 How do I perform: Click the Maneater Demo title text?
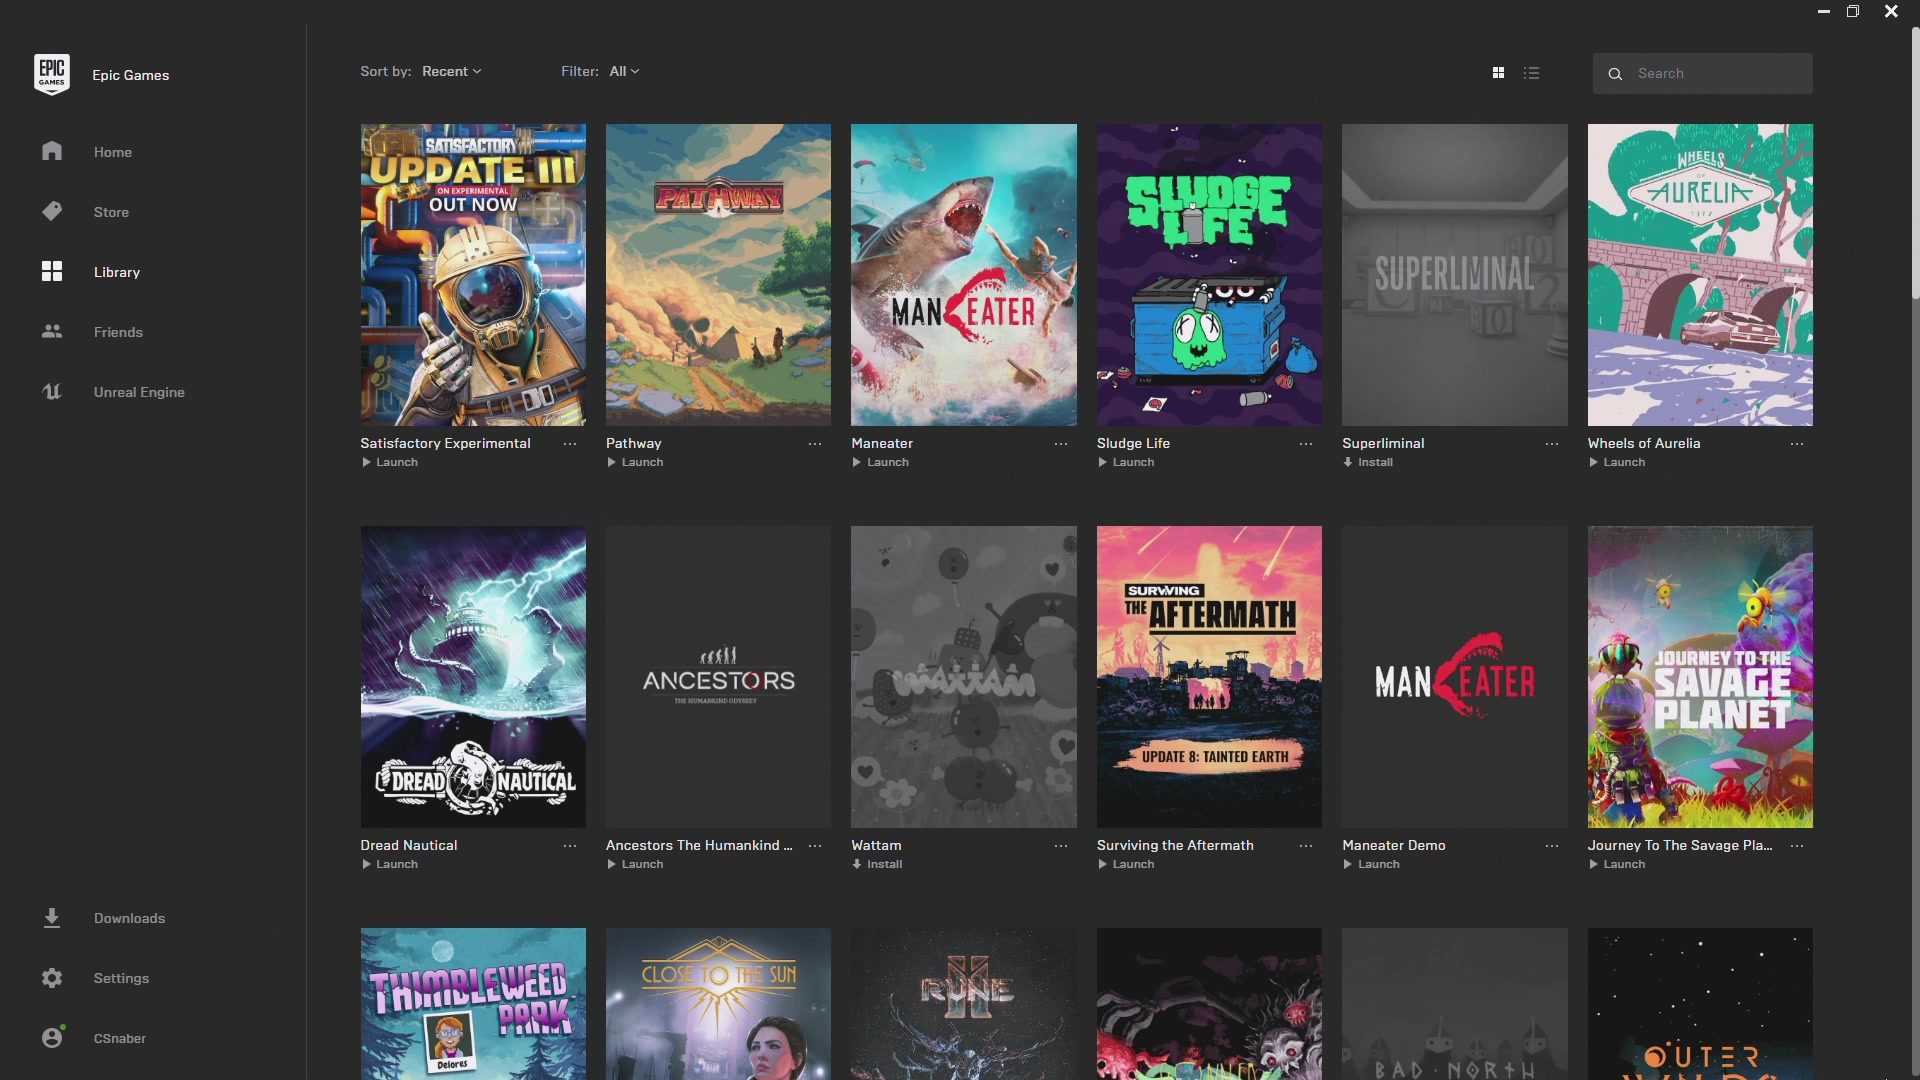click(1394, 845)
